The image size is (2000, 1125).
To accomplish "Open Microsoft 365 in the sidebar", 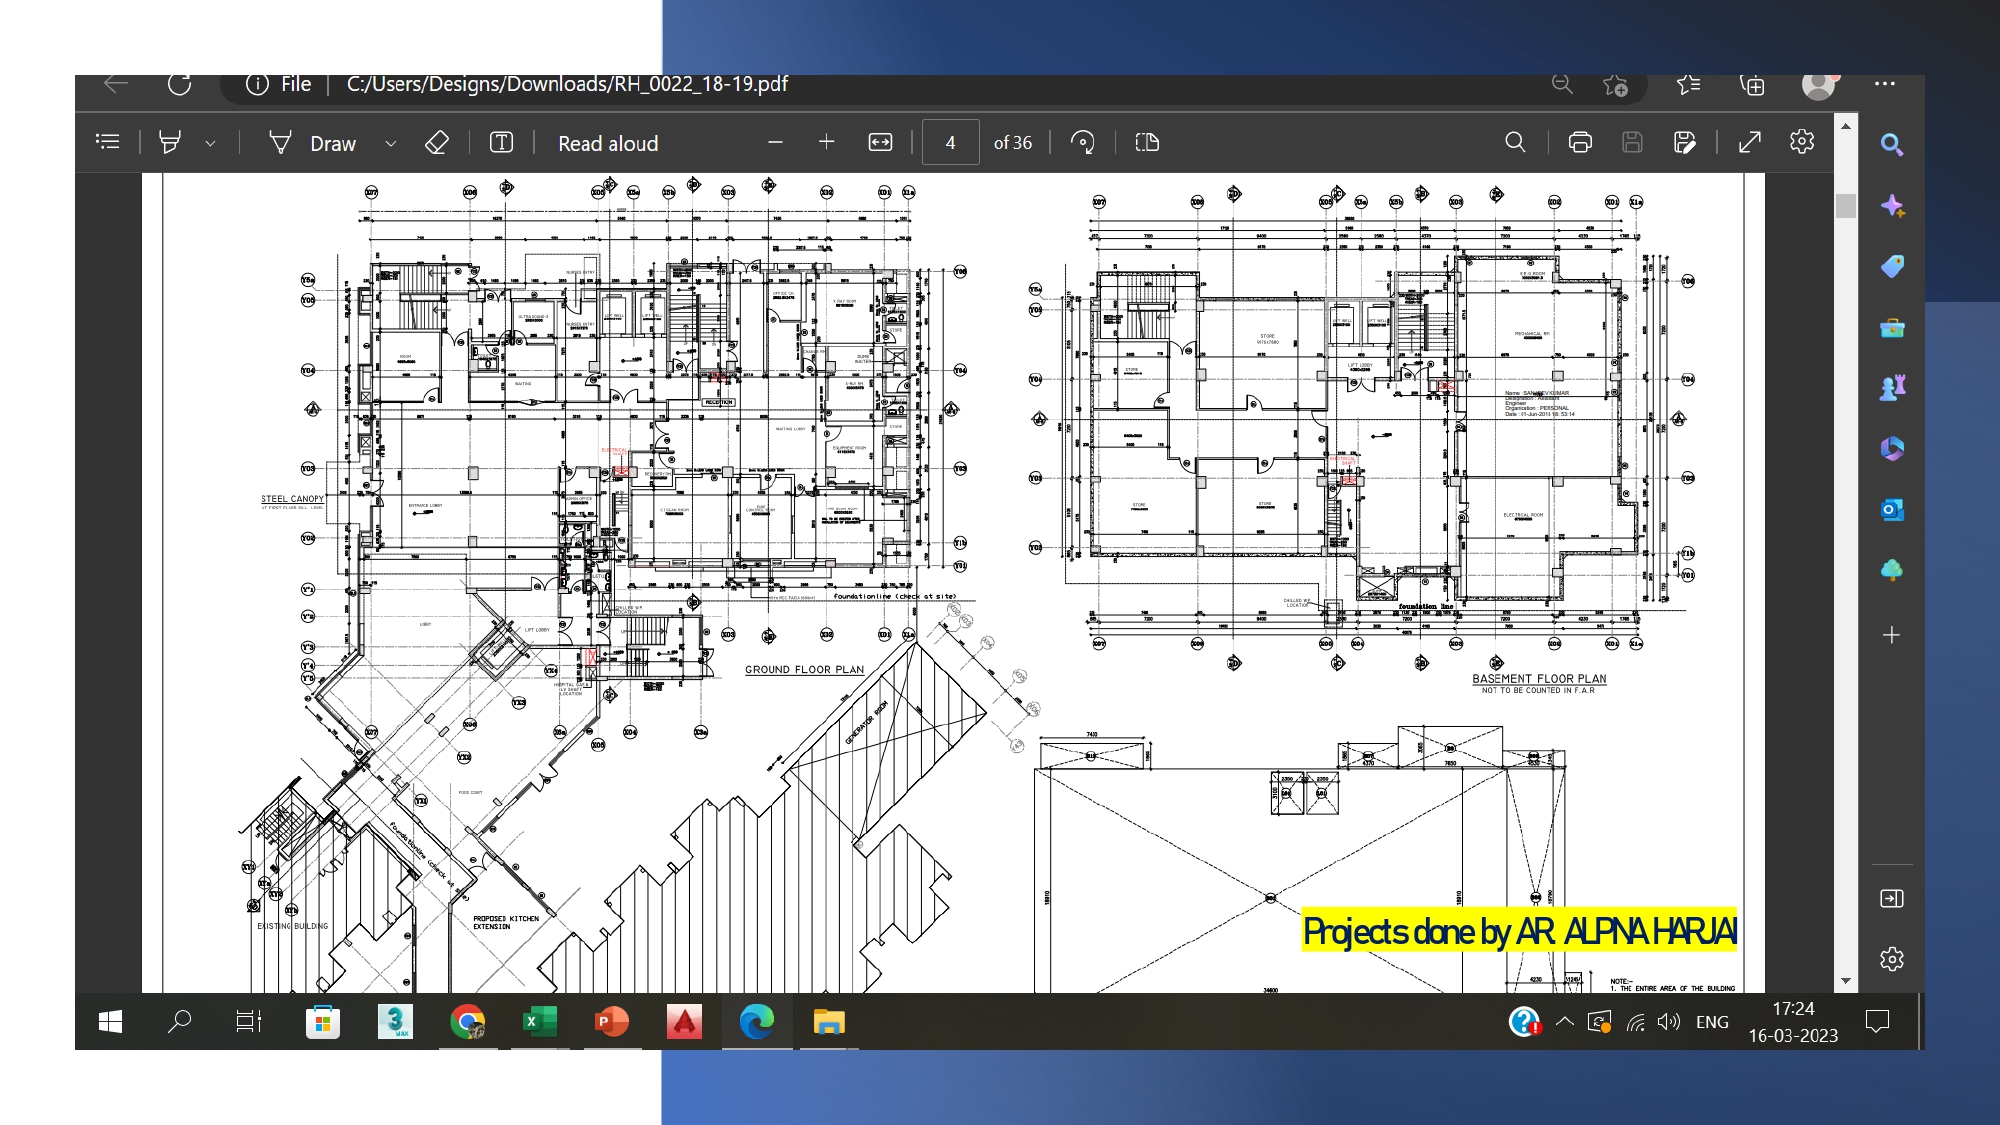I will [x=1892, y=449].
